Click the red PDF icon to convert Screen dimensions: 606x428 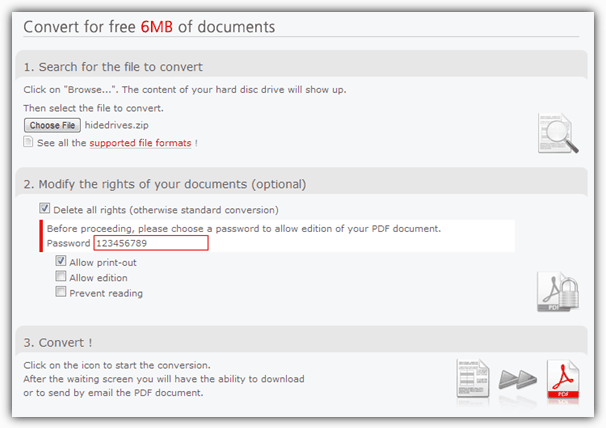pyautogui.click(x=563, y=379)
